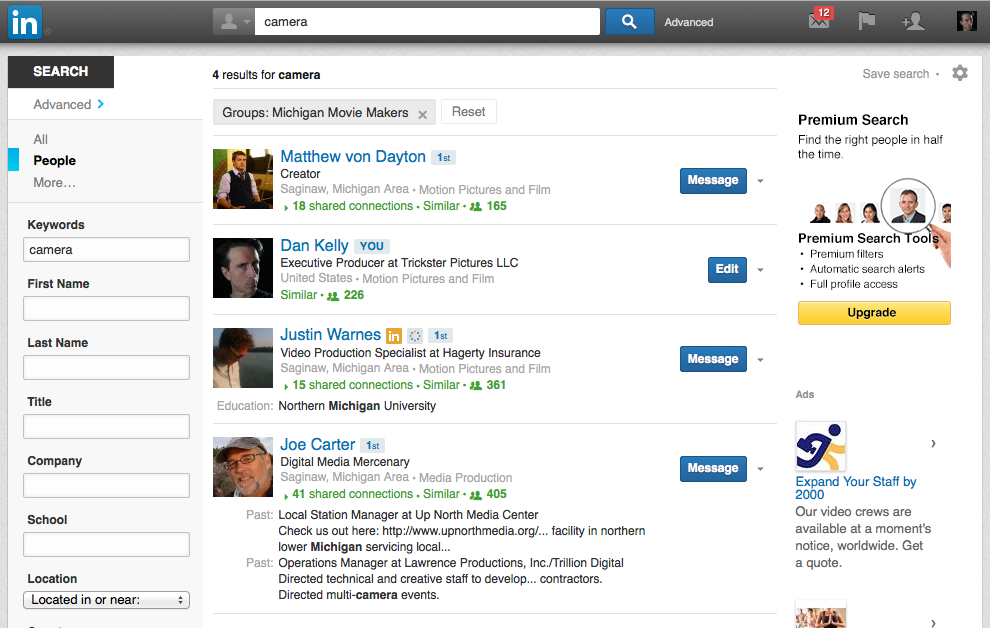Find profiles Similar to Matthew von Dayton
This screenshot has width=990, height=628.
441,206
